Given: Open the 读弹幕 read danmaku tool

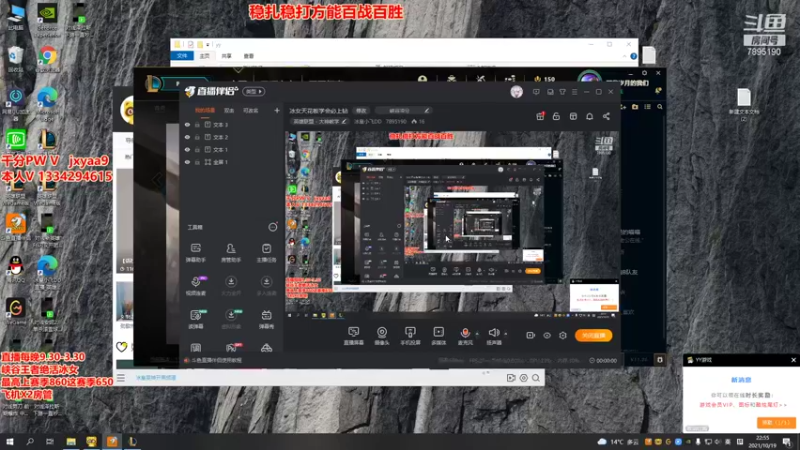Looking at the screenshot, I should 195,319.
